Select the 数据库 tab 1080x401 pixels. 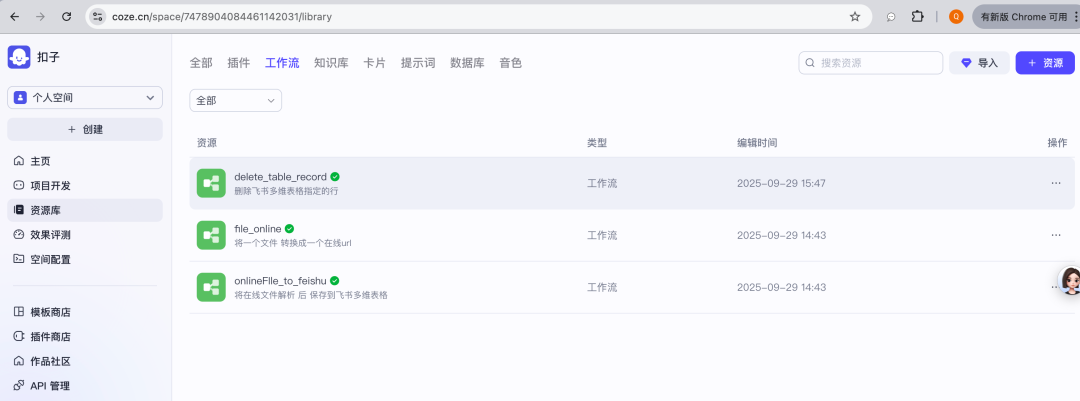coord(467,63)
